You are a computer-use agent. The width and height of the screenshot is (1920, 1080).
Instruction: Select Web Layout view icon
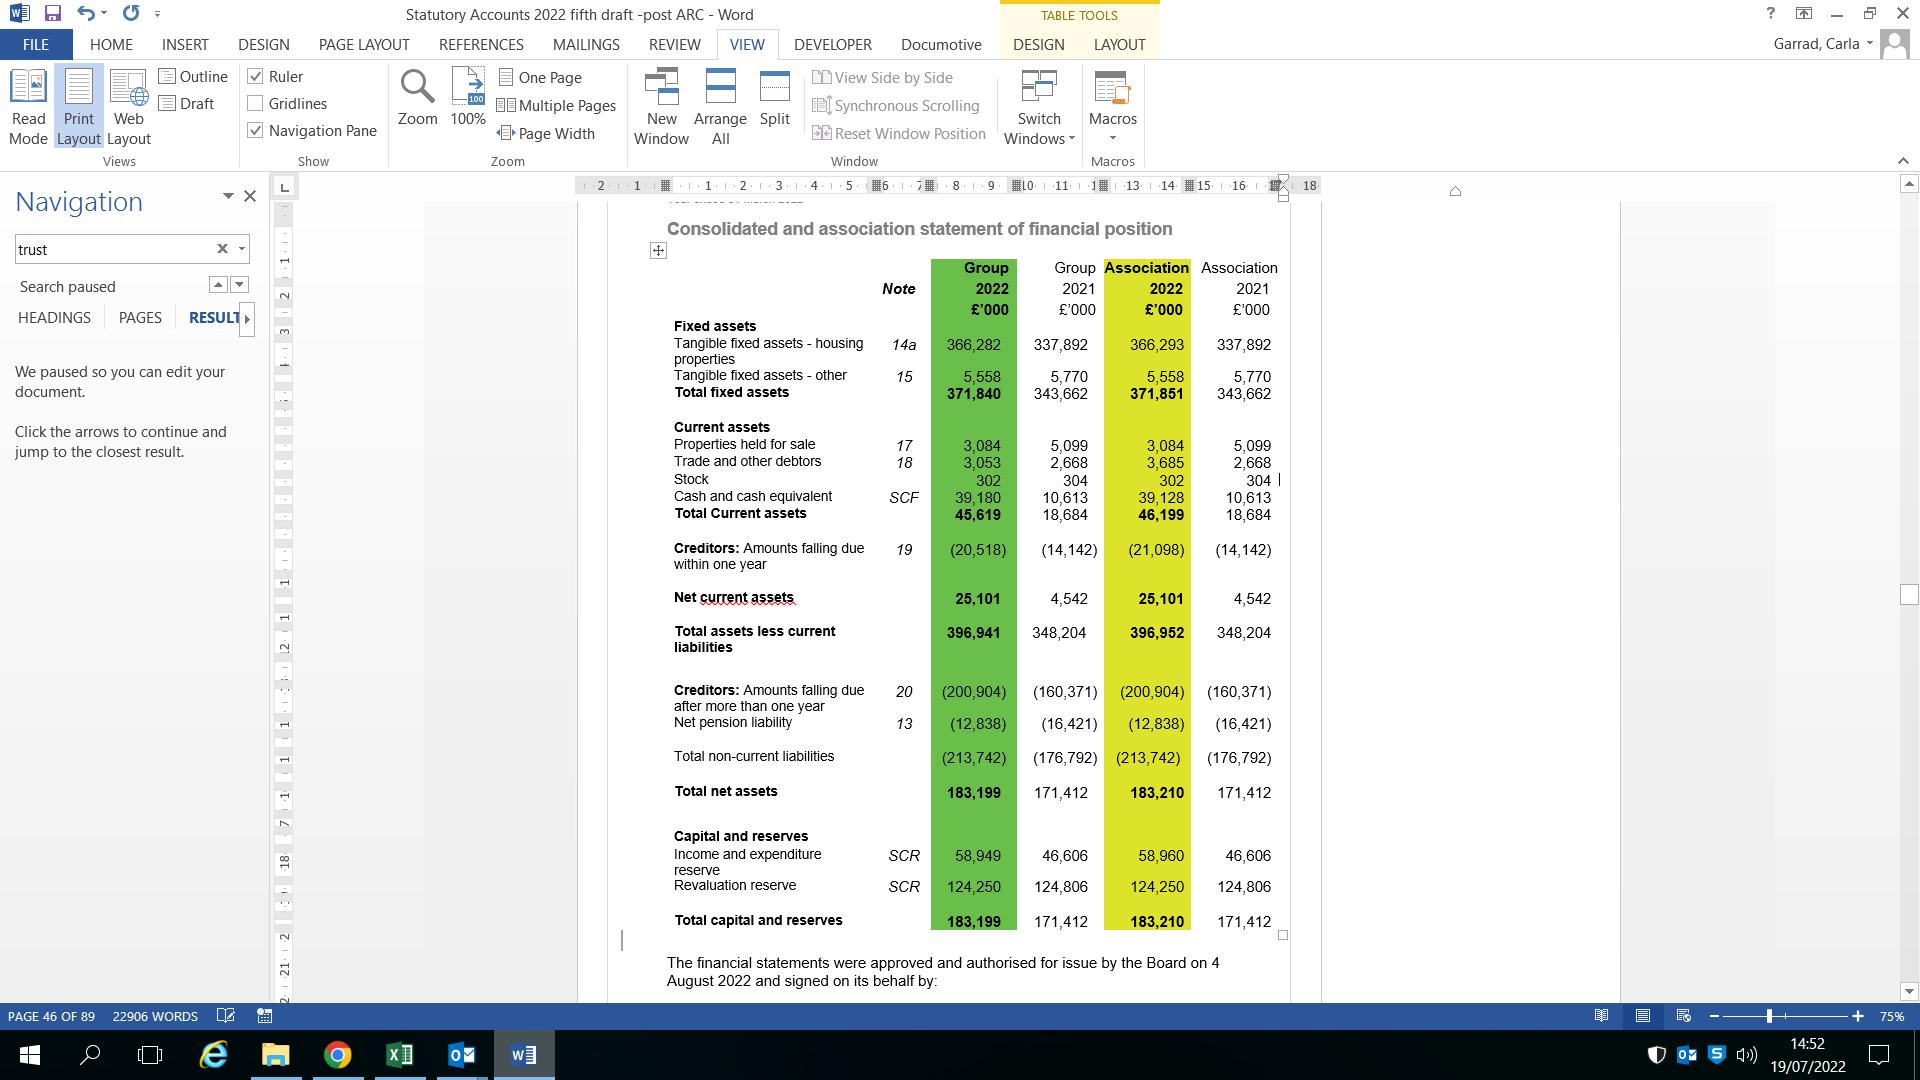pos(128,107)
